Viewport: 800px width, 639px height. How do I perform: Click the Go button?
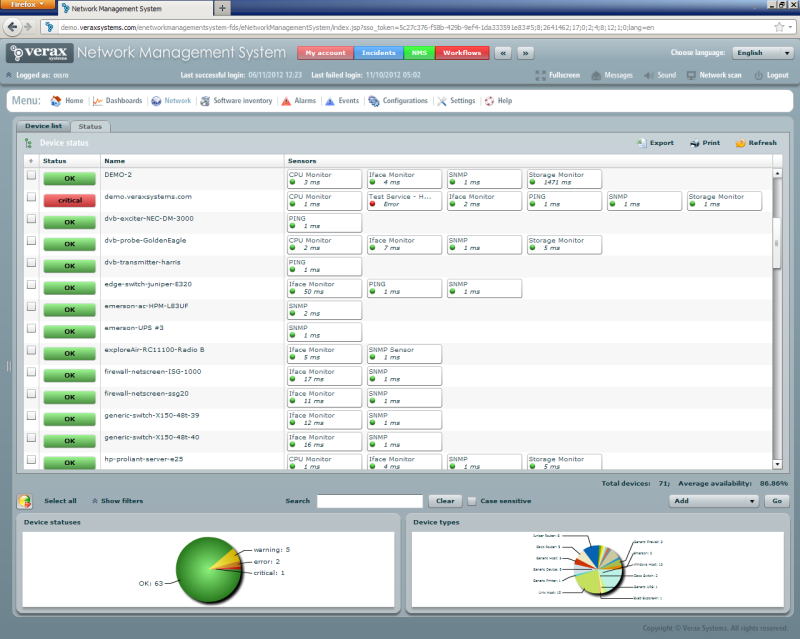[777, 501]
